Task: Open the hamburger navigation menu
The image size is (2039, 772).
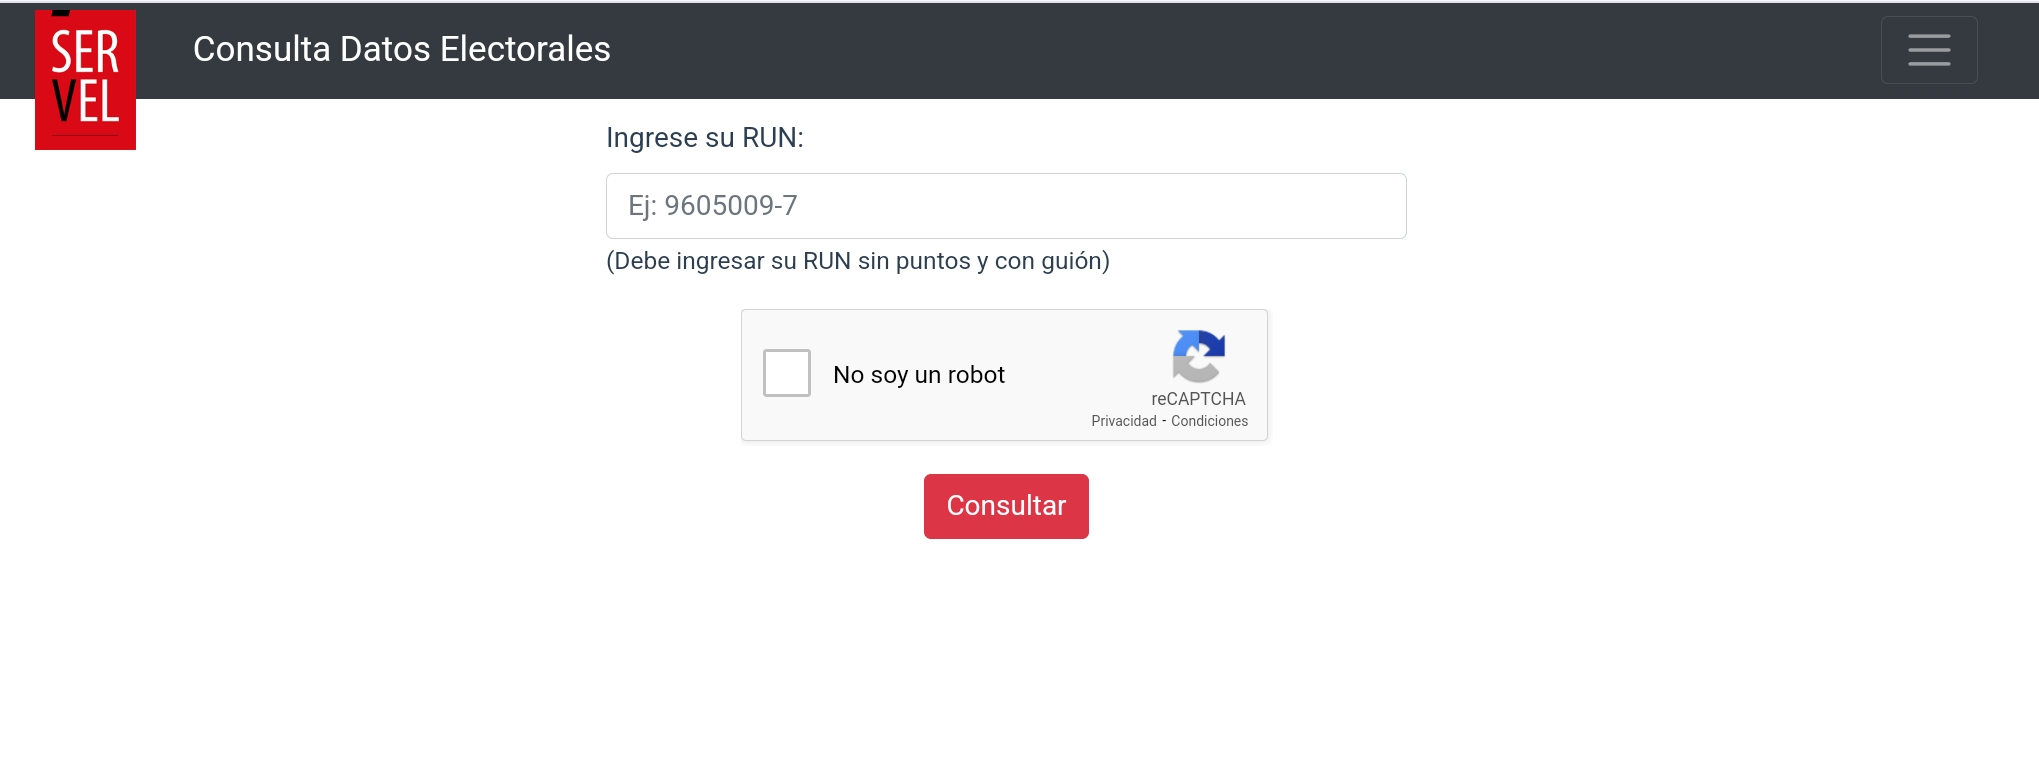Action: (1929, 50)
